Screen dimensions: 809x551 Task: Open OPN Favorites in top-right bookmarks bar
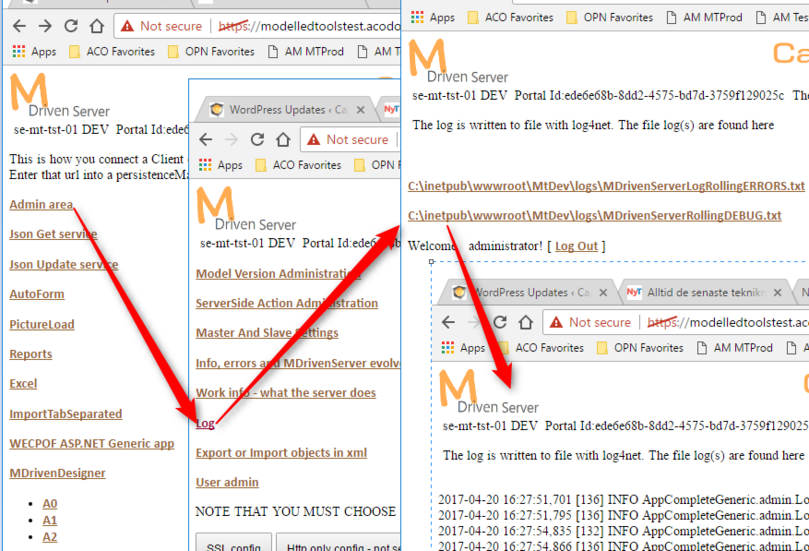(x=609, y=18)
